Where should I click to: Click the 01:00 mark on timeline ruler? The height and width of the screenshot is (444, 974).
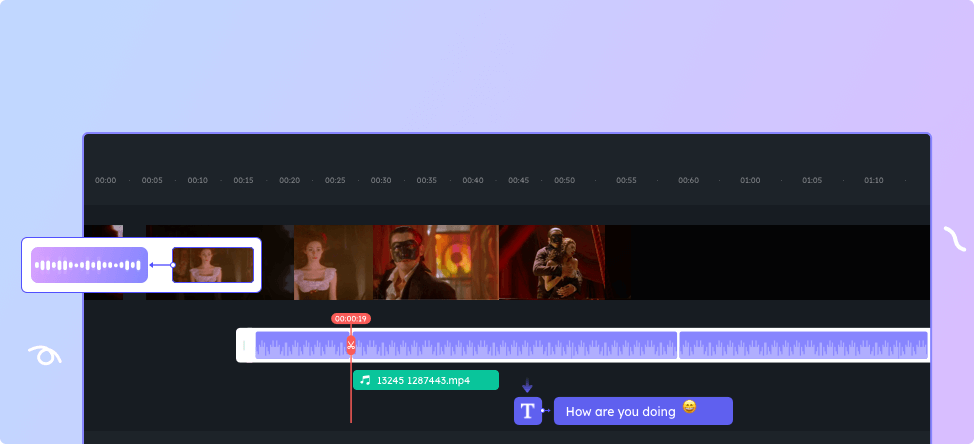pos(749,181)
